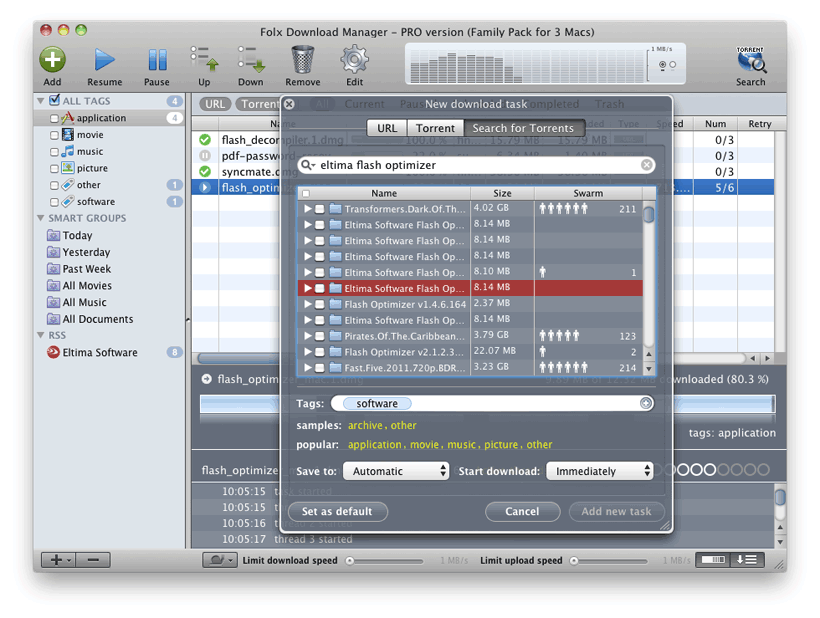Collapse the SMART GROUPS section
The width and height of the screenshot is (820, 618).
(40, 218)
